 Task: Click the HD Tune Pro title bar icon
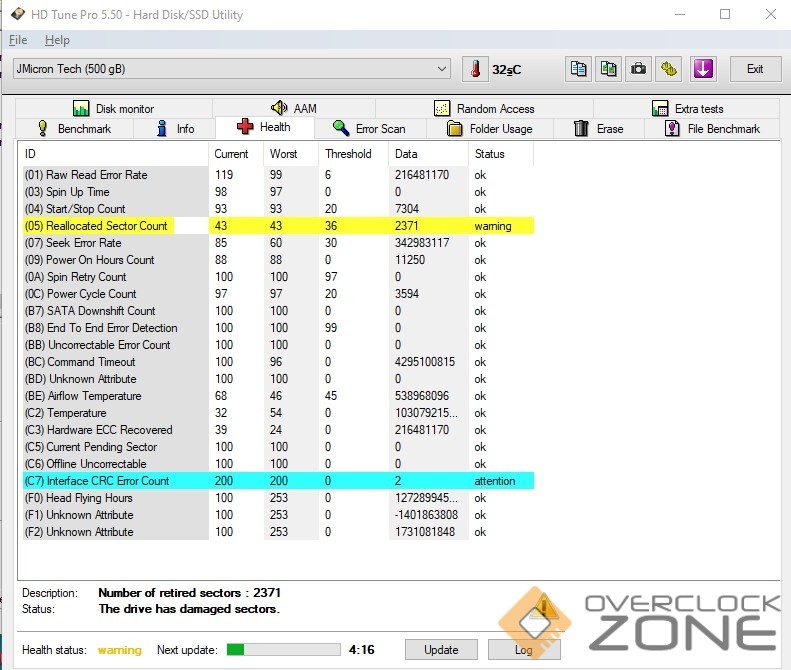[18, 14]
